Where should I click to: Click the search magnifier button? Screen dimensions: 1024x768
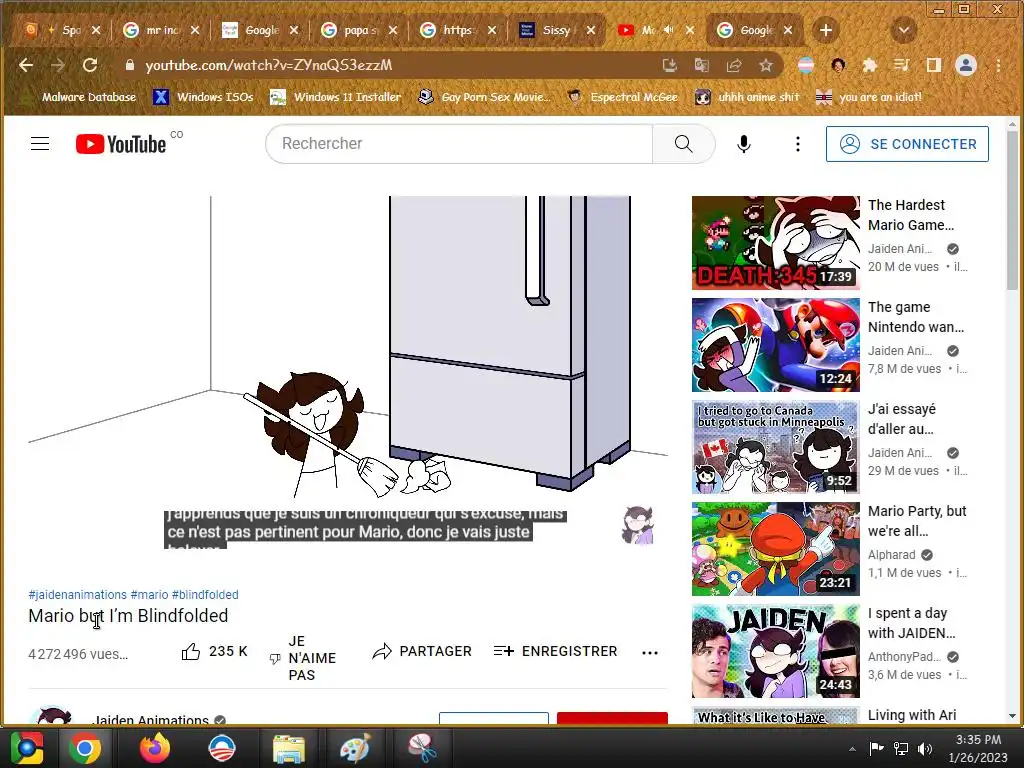(x=683, y=144)
